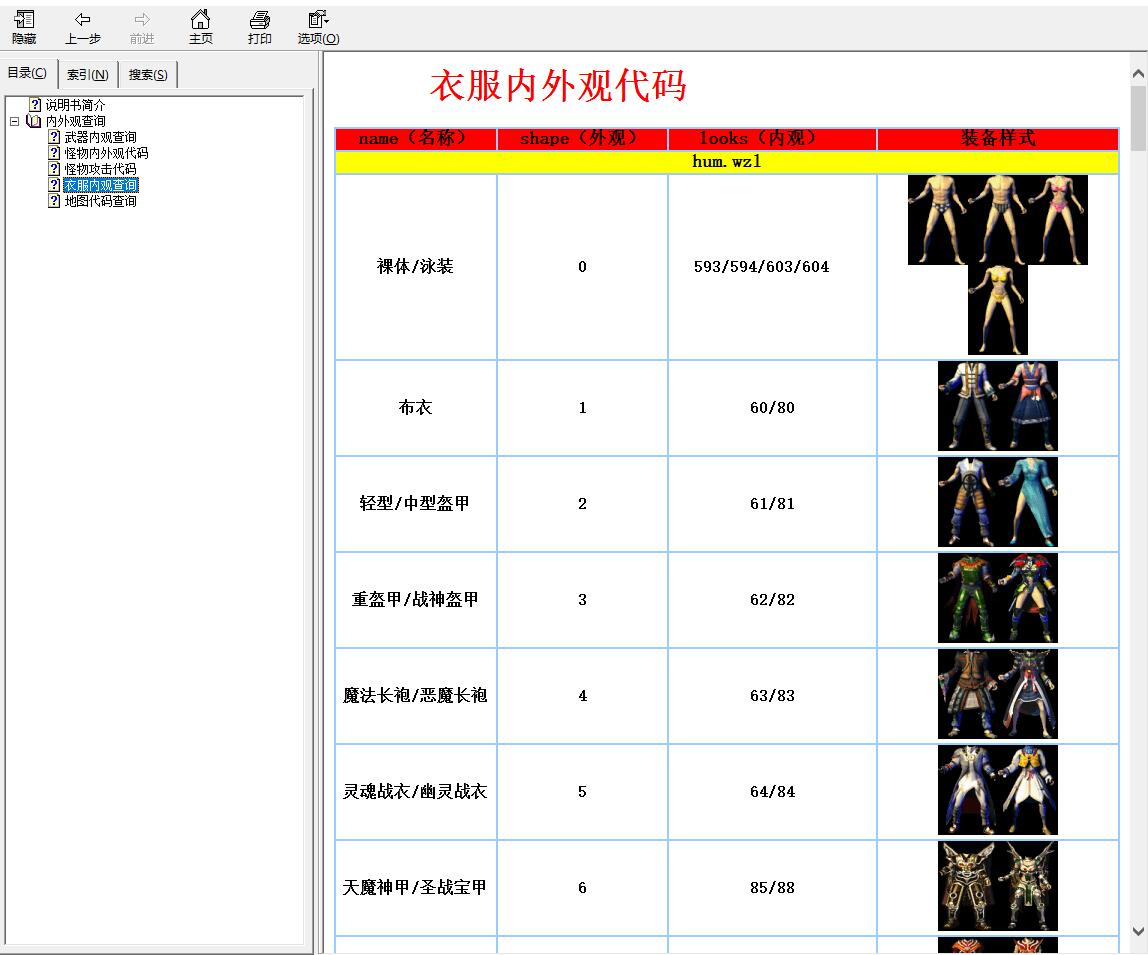Collapse the 内外观查询 tree node
This screenshot has width=1148, height=955.
(x=14, y=121)
